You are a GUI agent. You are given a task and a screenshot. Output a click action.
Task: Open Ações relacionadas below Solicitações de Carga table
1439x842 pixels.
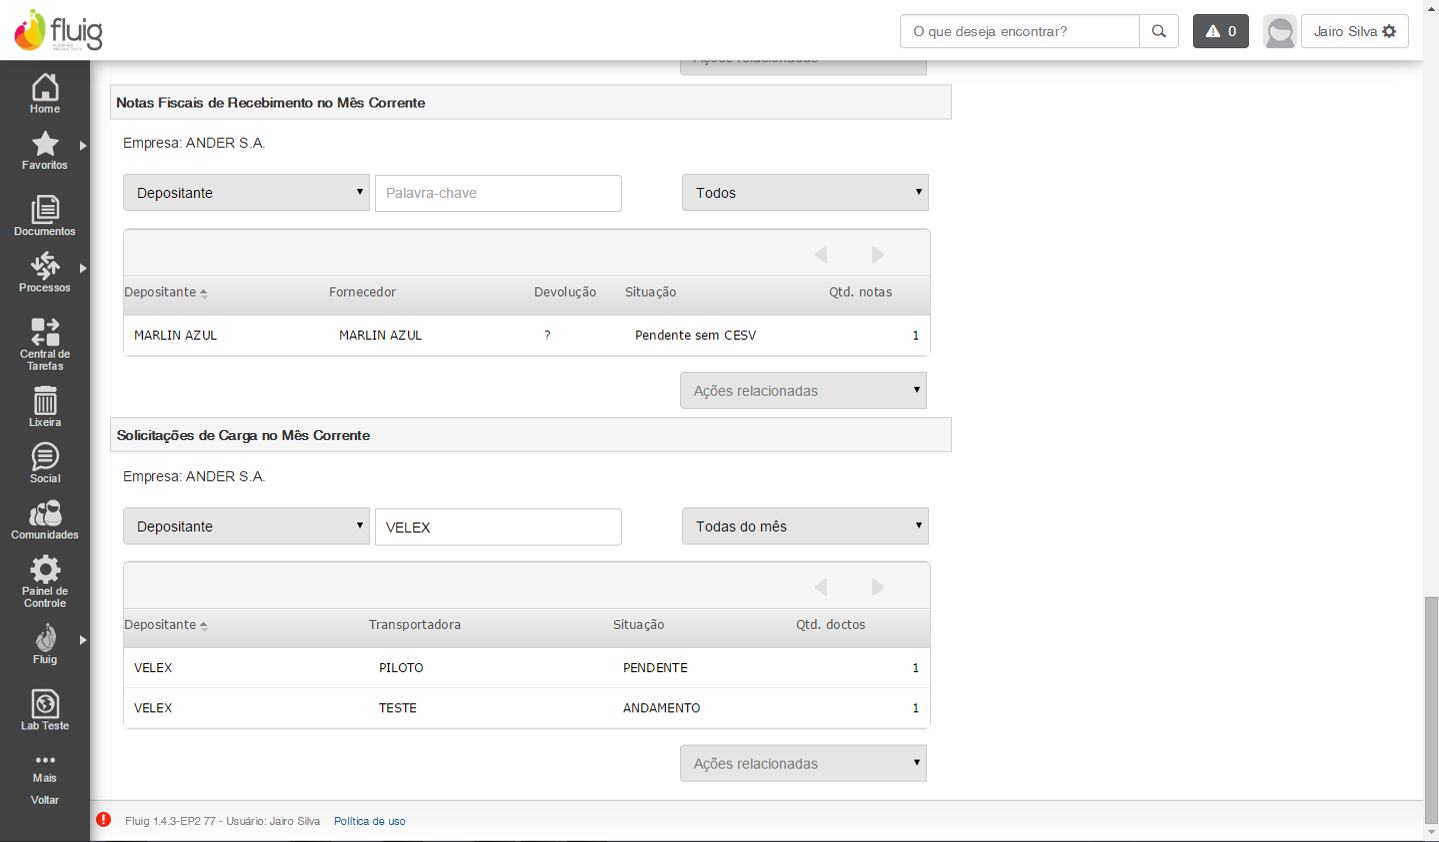click(803, 764)
